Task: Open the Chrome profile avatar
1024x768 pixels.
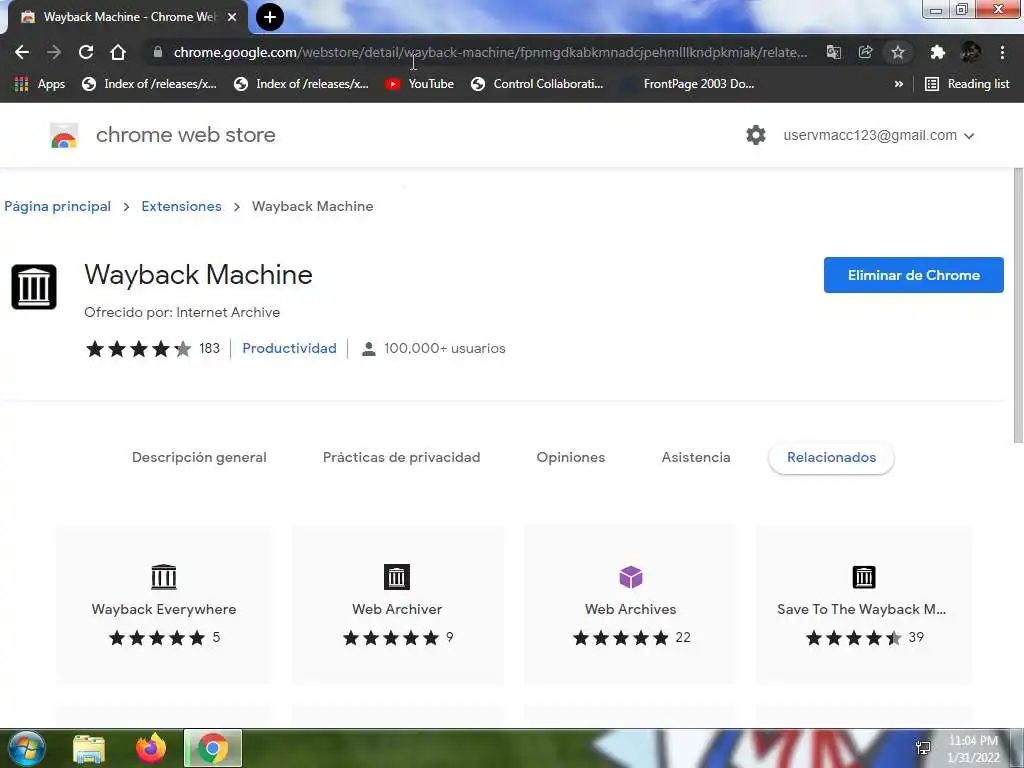Action: pyautogui.click(x=970, y=52)
